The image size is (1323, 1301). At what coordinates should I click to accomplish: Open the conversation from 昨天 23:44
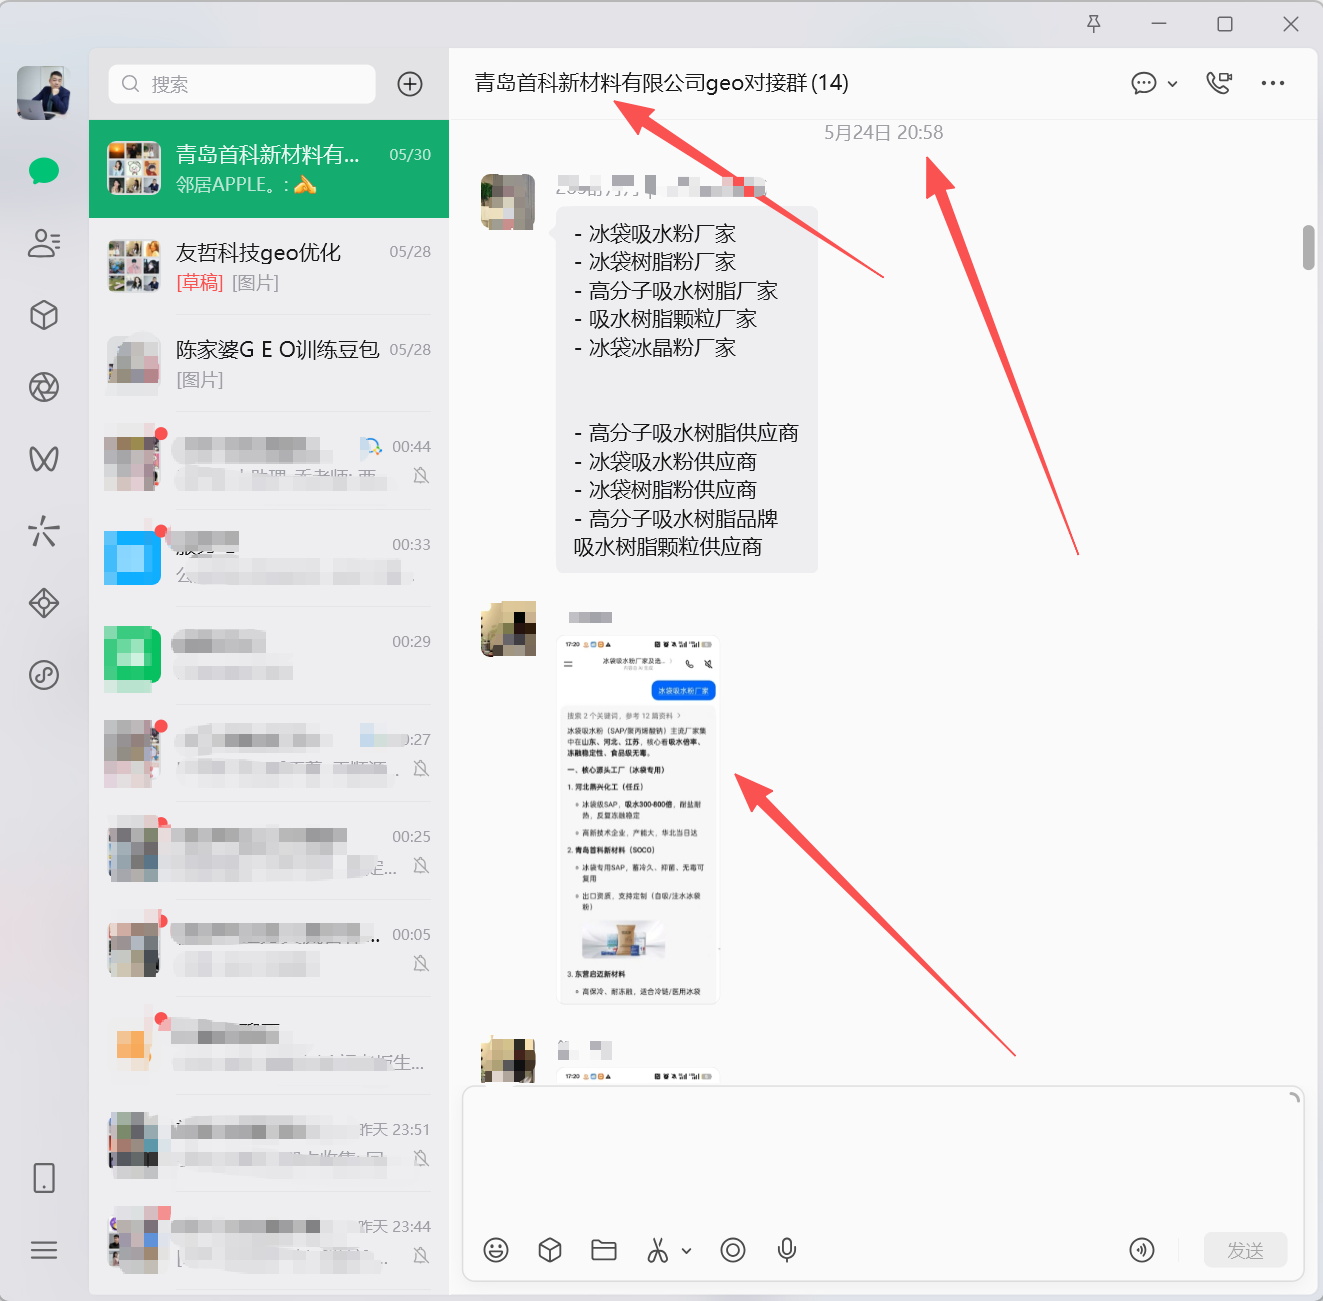[x=269, y=1241]
